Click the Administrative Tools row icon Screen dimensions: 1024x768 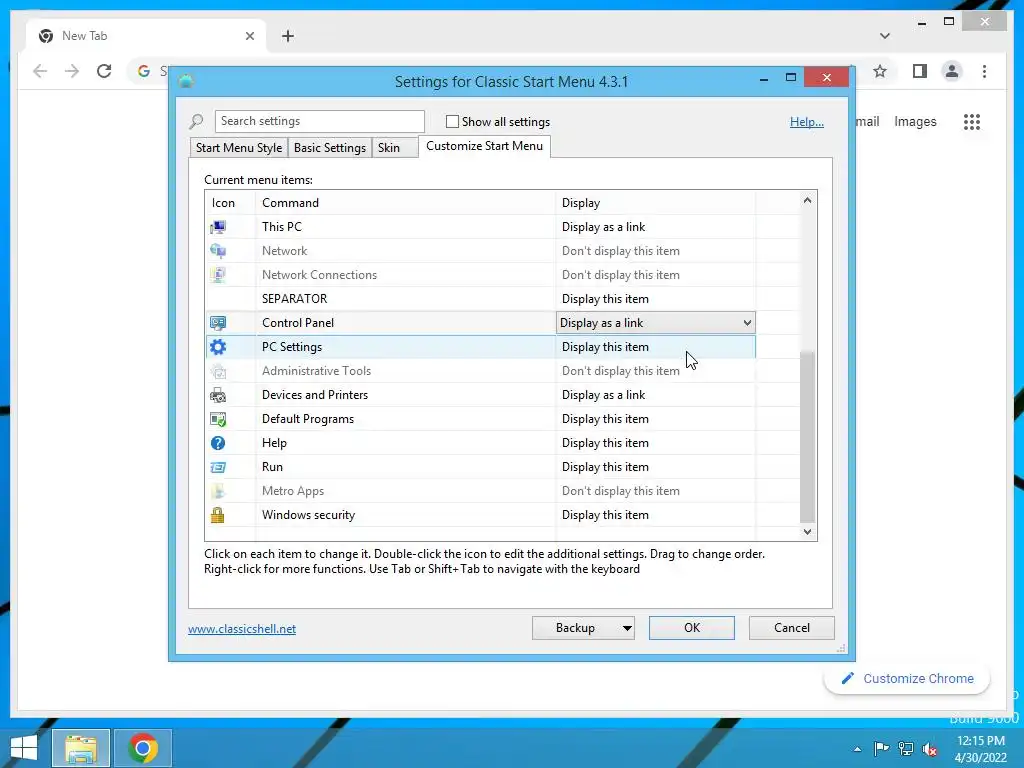tap(217, 371)
